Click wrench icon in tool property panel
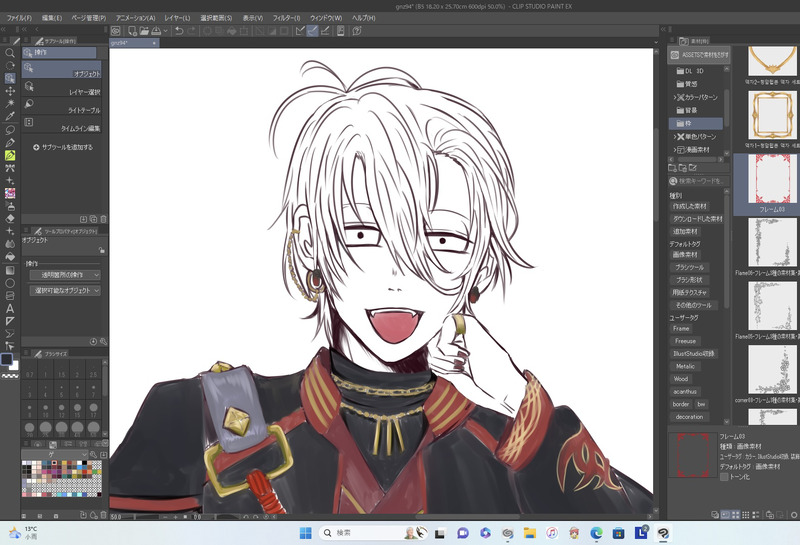Viewport: 800px width, 545px height. point(104,341)
